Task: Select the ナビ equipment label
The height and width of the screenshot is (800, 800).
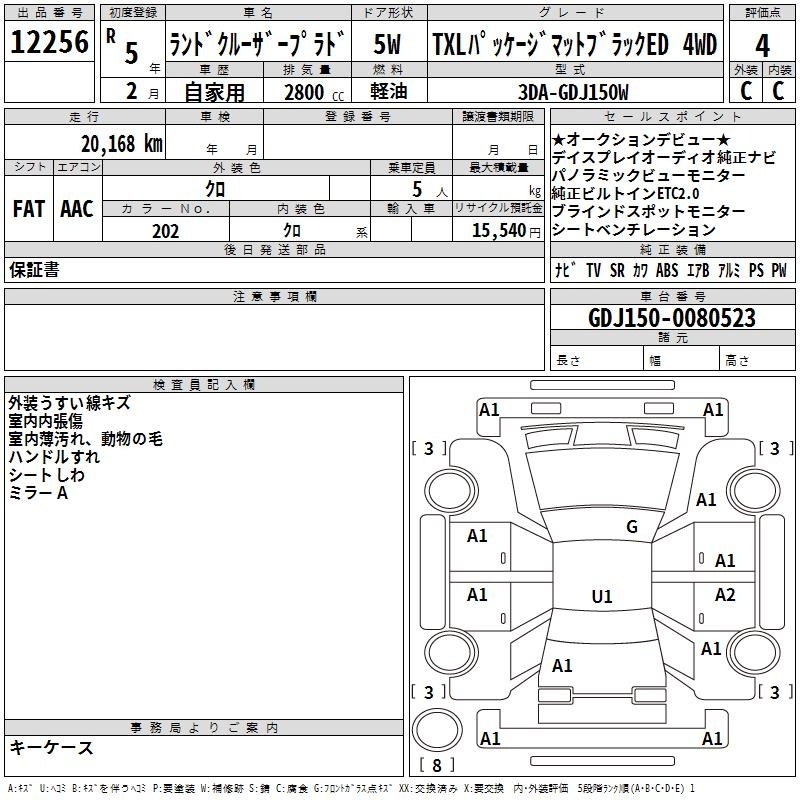Action: (563, 270)
